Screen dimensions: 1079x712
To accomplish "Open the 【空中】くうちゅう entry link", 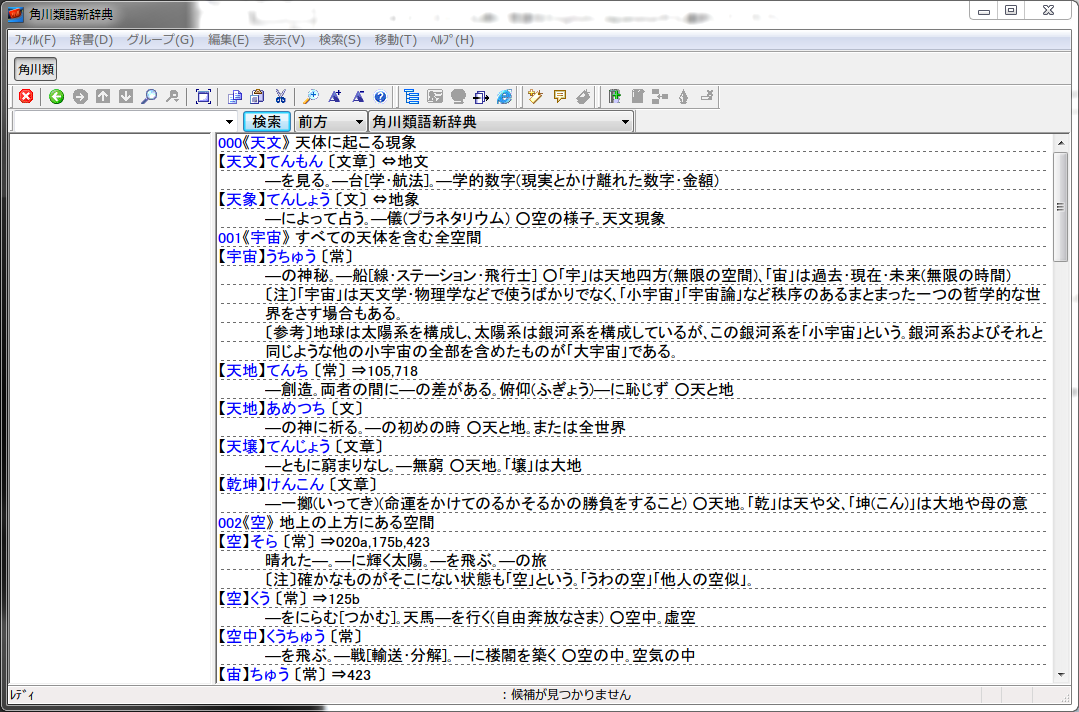I will tap(272, 636).
